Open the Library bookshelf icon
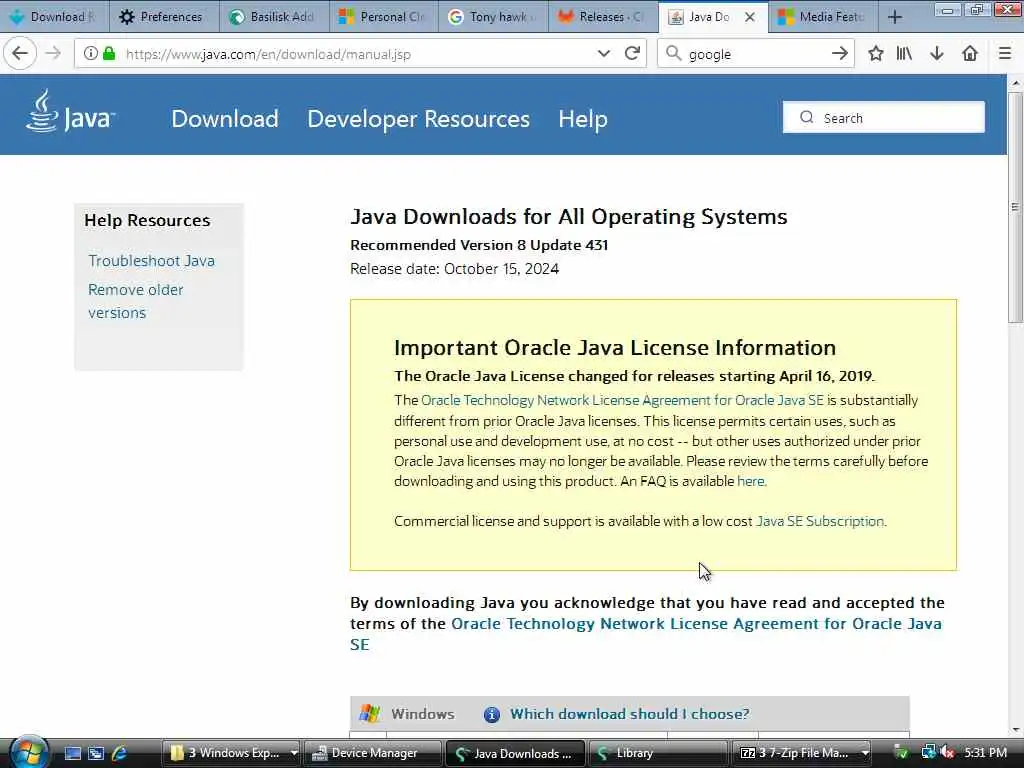1024x768 pixels. [x=904, y=53]
